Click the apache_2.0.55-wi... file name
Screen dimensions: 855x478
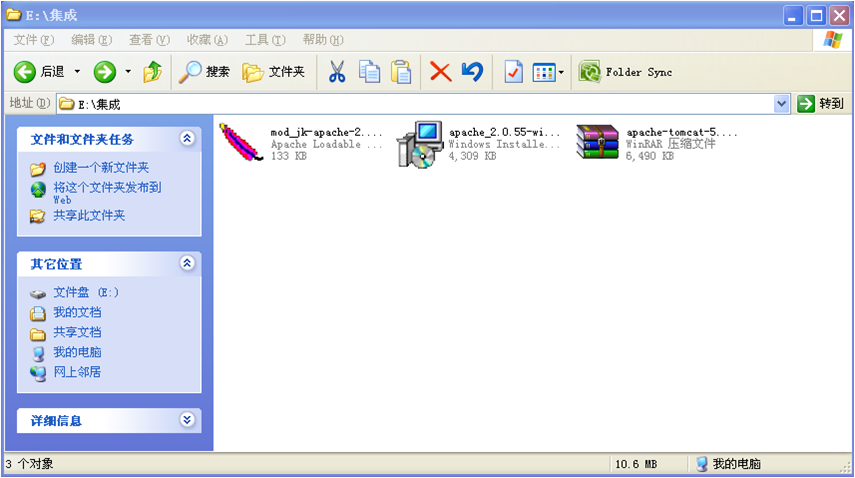504,132
